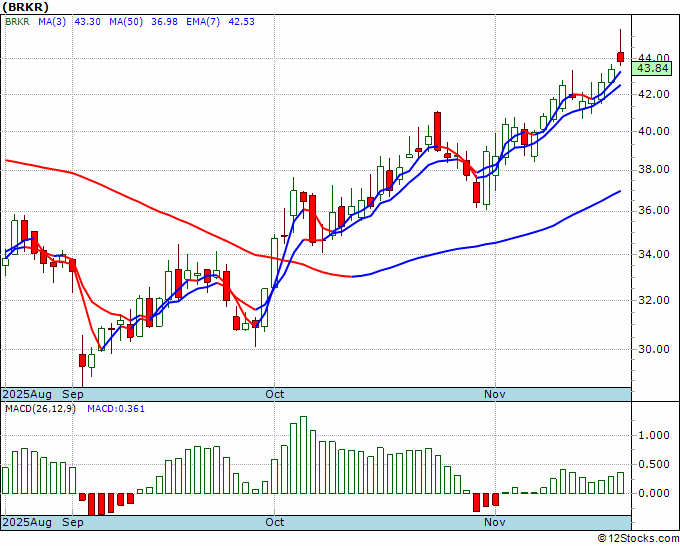Viewport: 680px width, 546px height.
Task: Open the 12Stocks.com copyright link
Action: coord(638,539)
